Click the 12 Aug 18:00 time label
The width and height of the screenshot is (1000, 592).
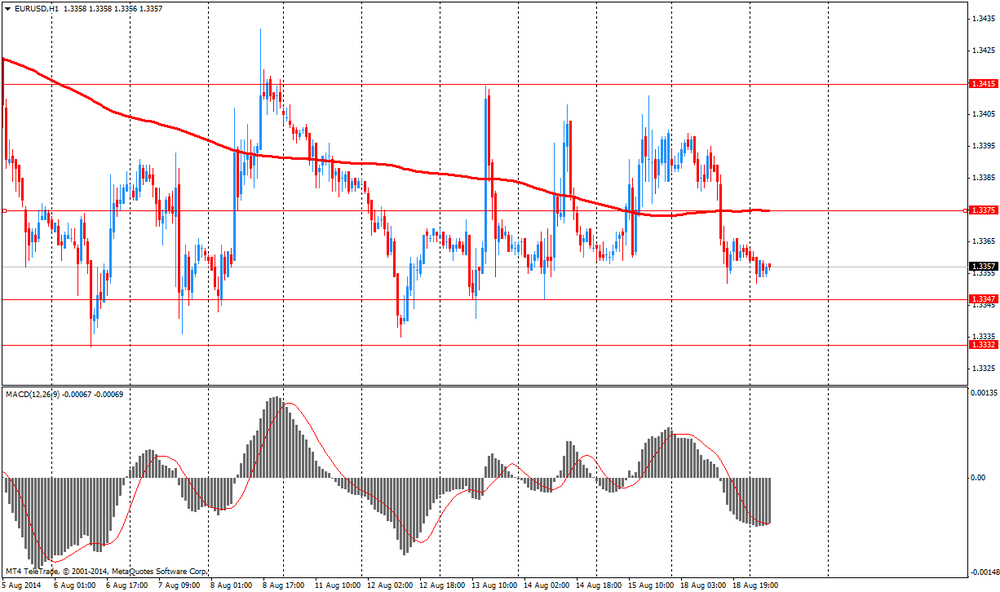443,585
